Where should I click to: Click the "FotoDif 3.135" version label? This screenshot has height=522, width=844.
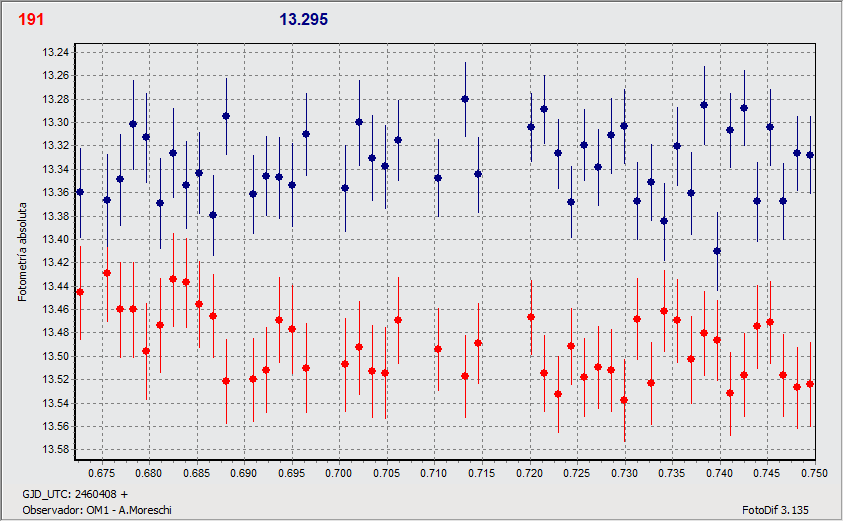[775, 510]
